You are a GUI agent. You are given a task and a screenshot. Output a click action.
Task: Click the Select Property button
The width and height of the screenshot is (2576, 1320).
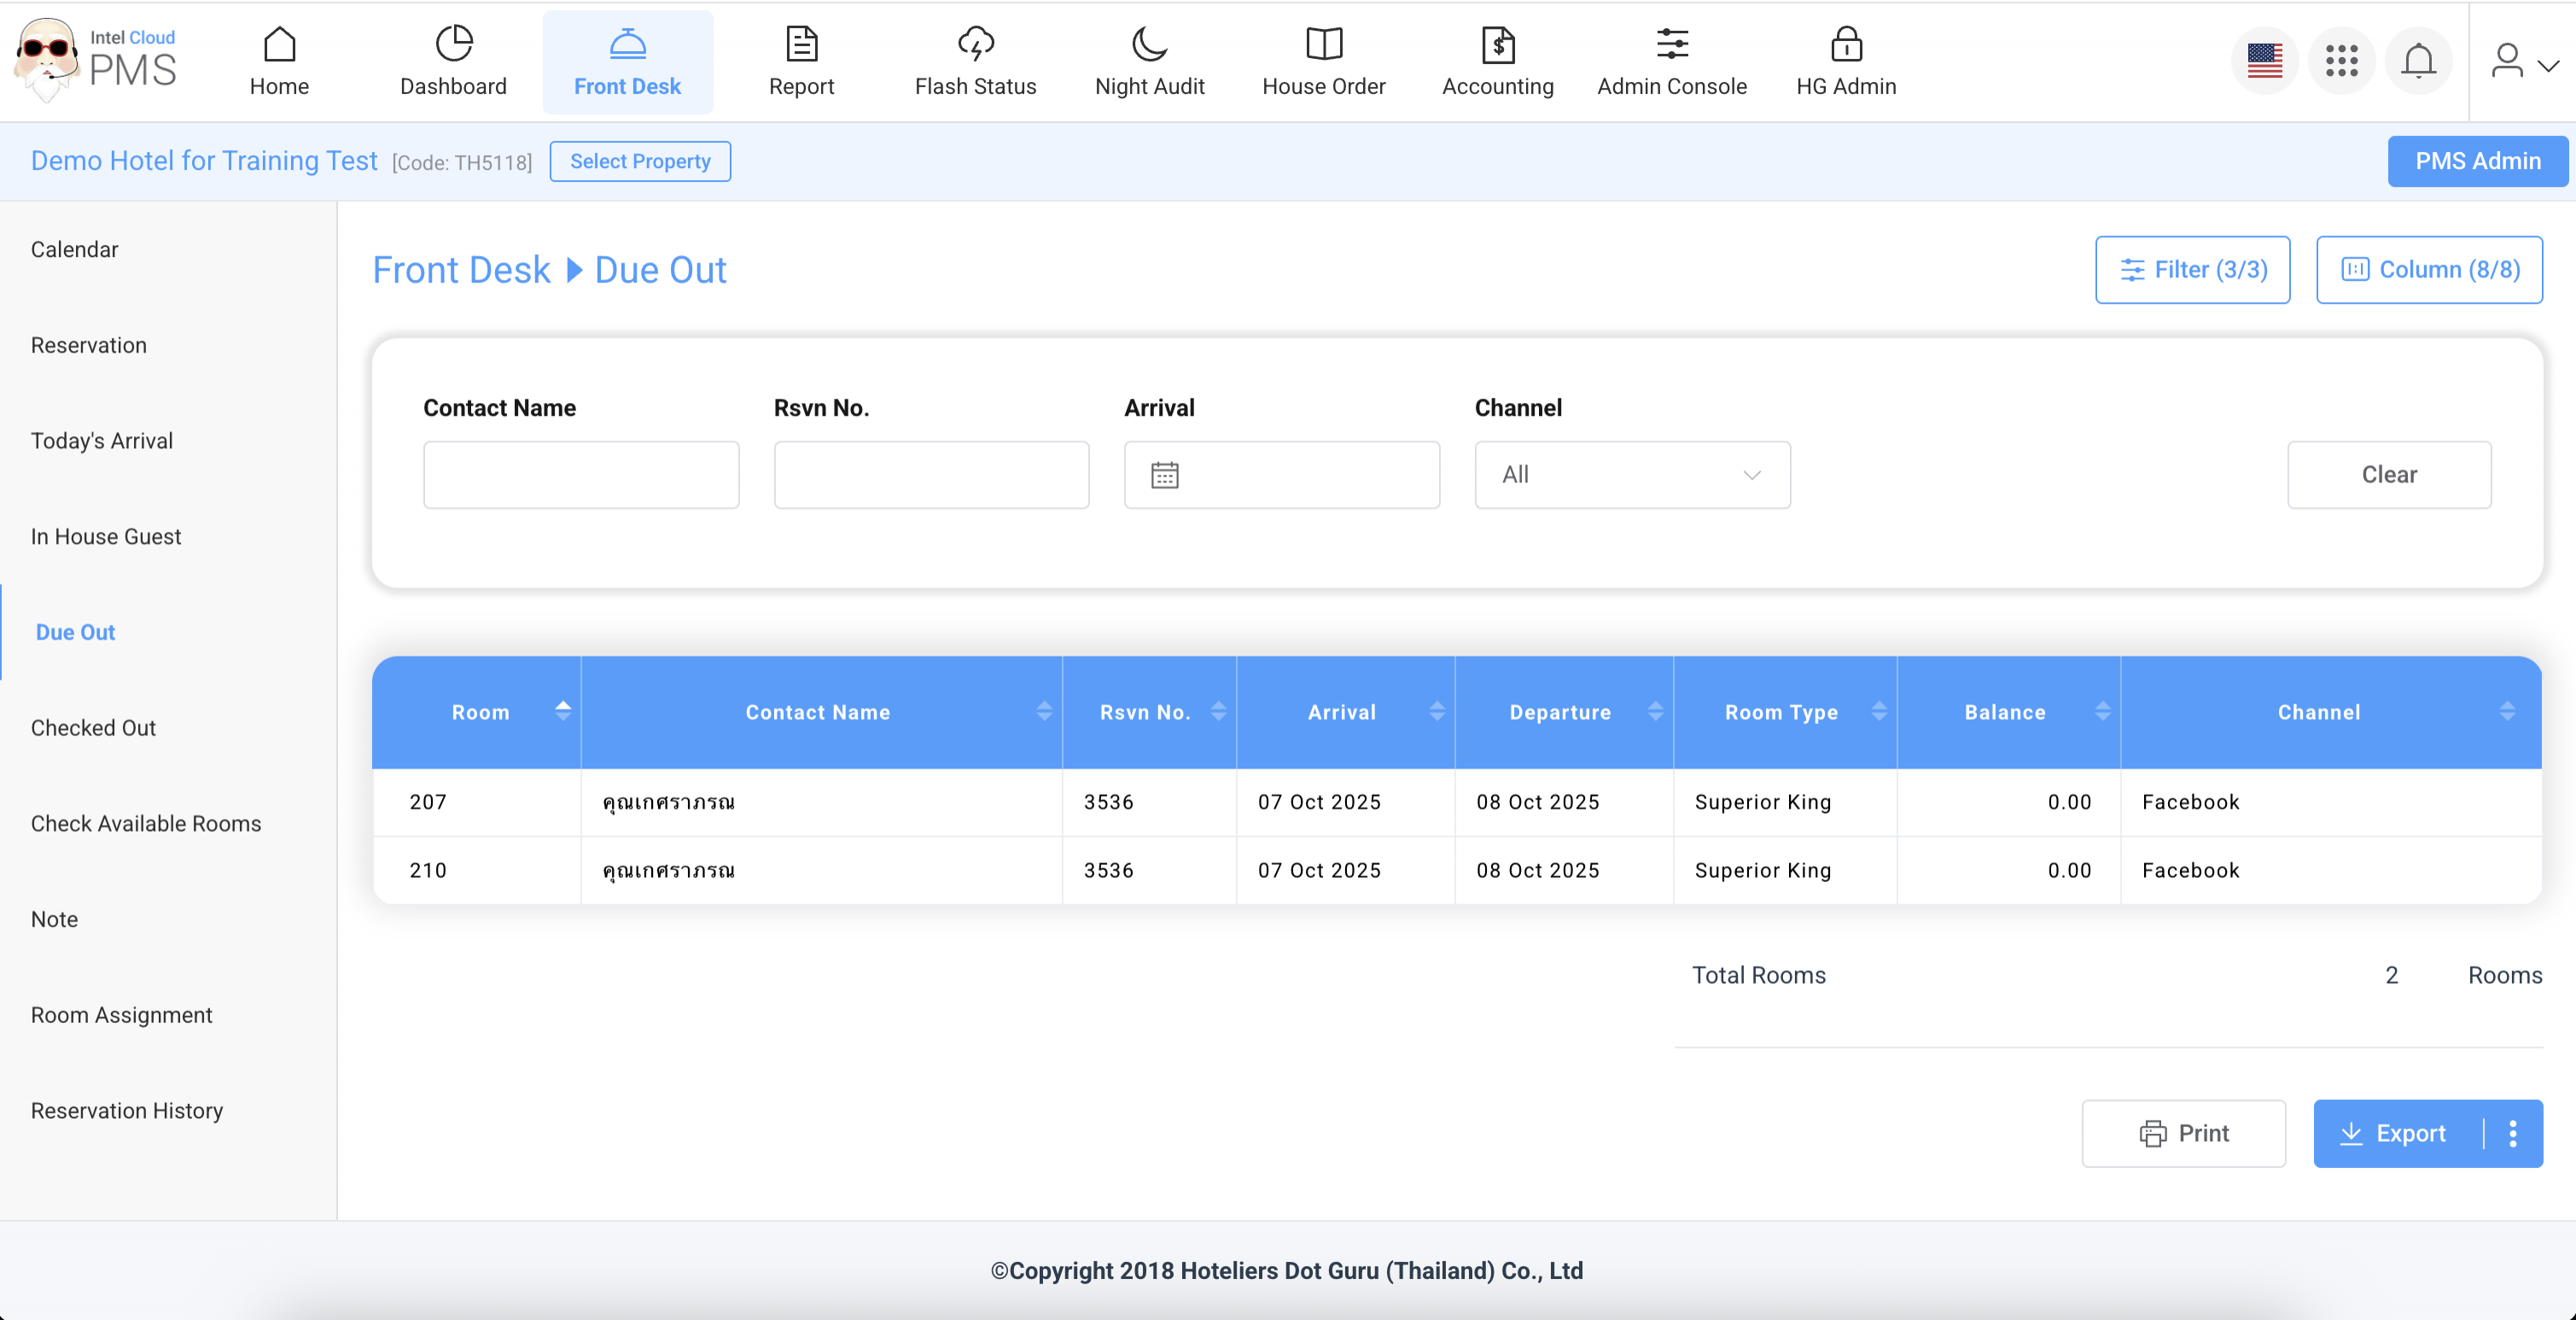(x=640, y=161)
